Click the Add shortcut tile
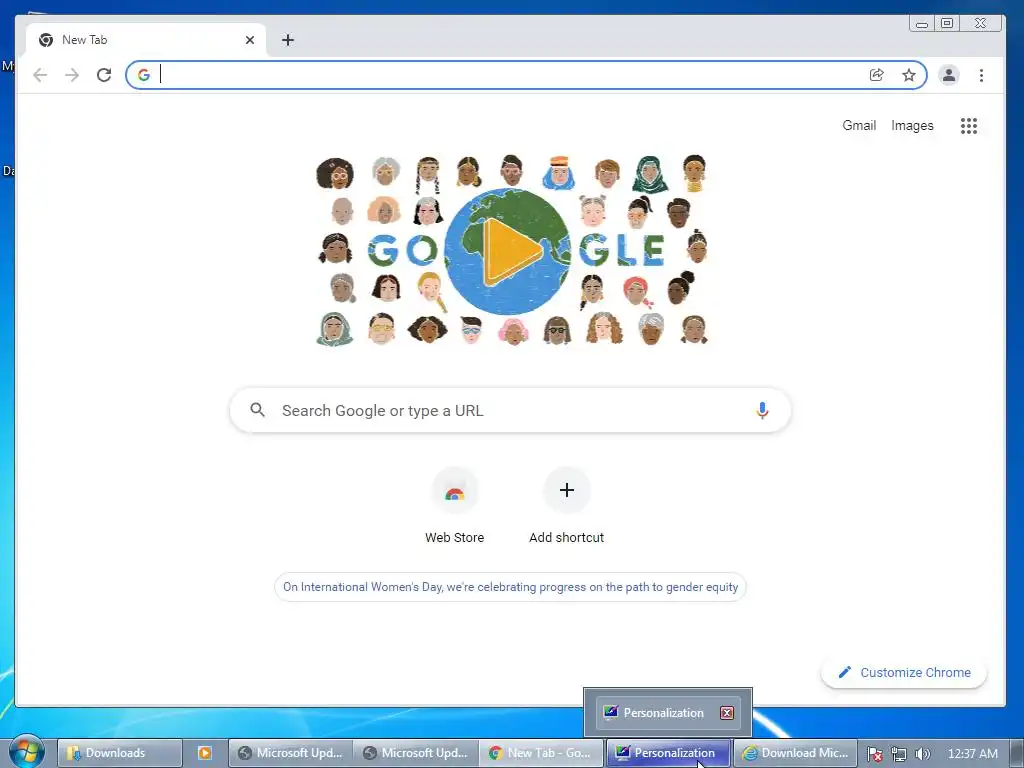Viewport: 1024px width, 768px height. coord(566,506)
